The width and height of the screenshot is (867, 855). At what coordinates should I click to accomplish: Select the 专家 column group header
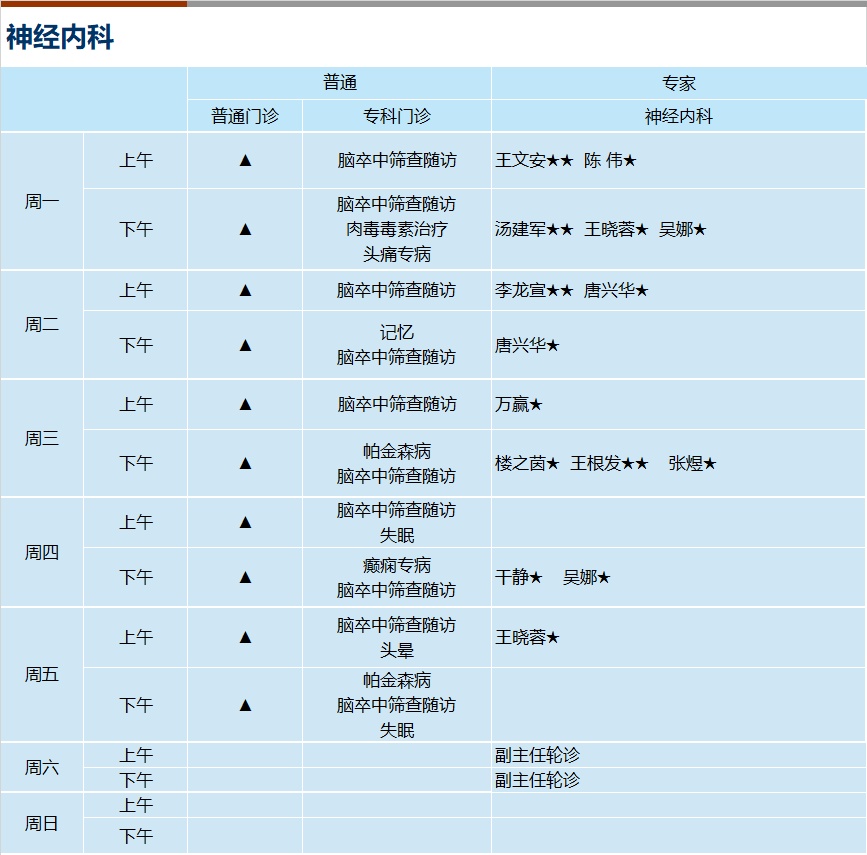(678, 84)
